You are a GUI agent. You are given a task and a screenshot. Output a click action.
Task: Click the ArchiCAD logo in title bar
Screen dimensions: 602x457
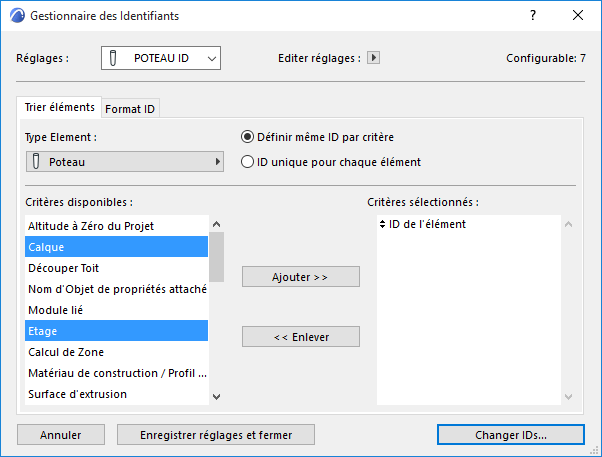(15, 16)
